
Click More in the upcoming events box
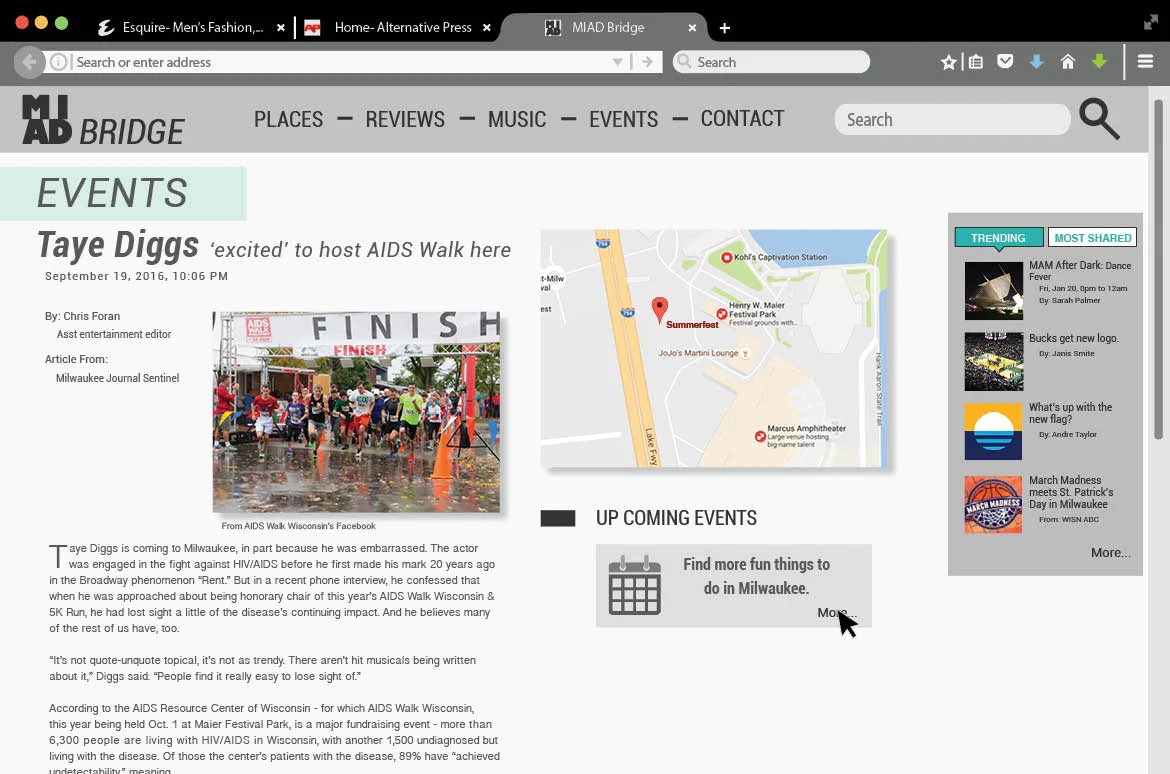point(836,613)
